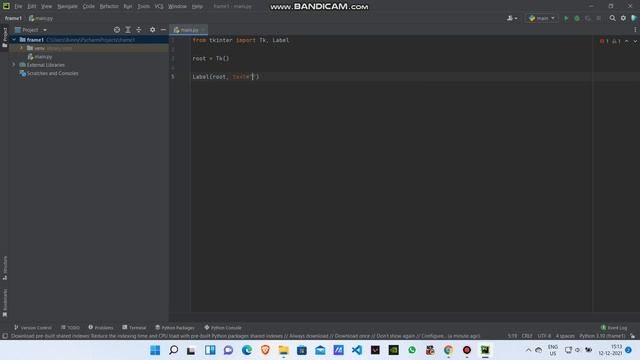Open the Window menu
This screenshot has width=640, height=360.
point(177,6)
